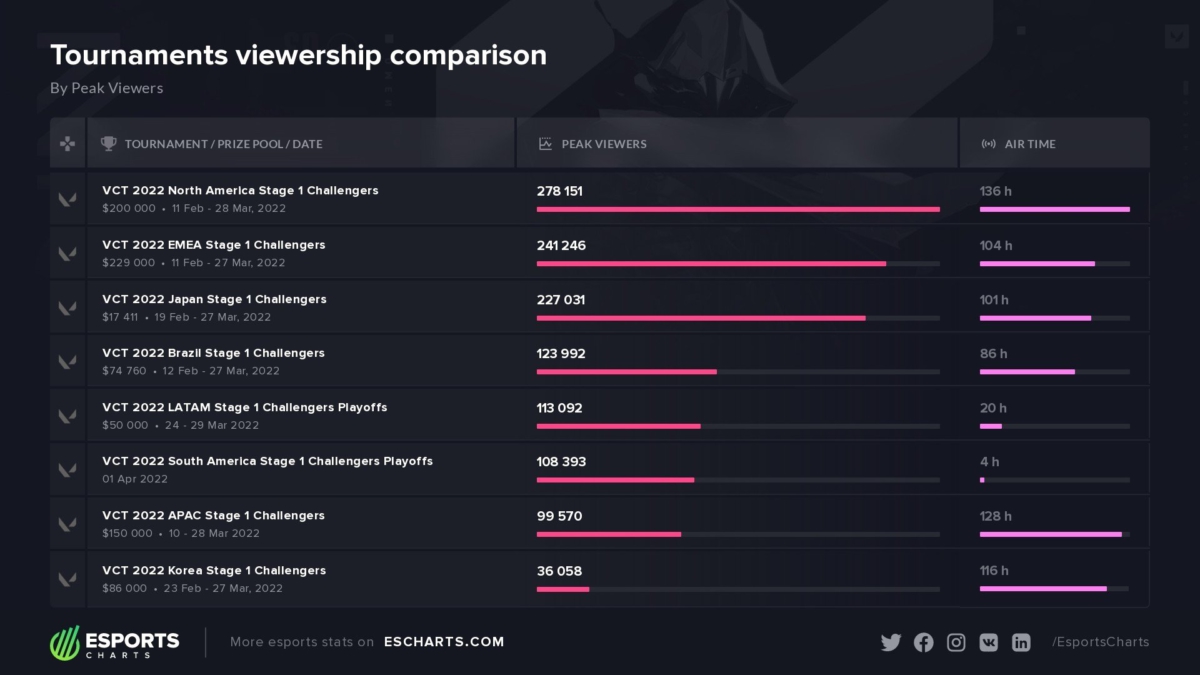Click the Esports Charts logo
1200x675 pixels.
115,642
